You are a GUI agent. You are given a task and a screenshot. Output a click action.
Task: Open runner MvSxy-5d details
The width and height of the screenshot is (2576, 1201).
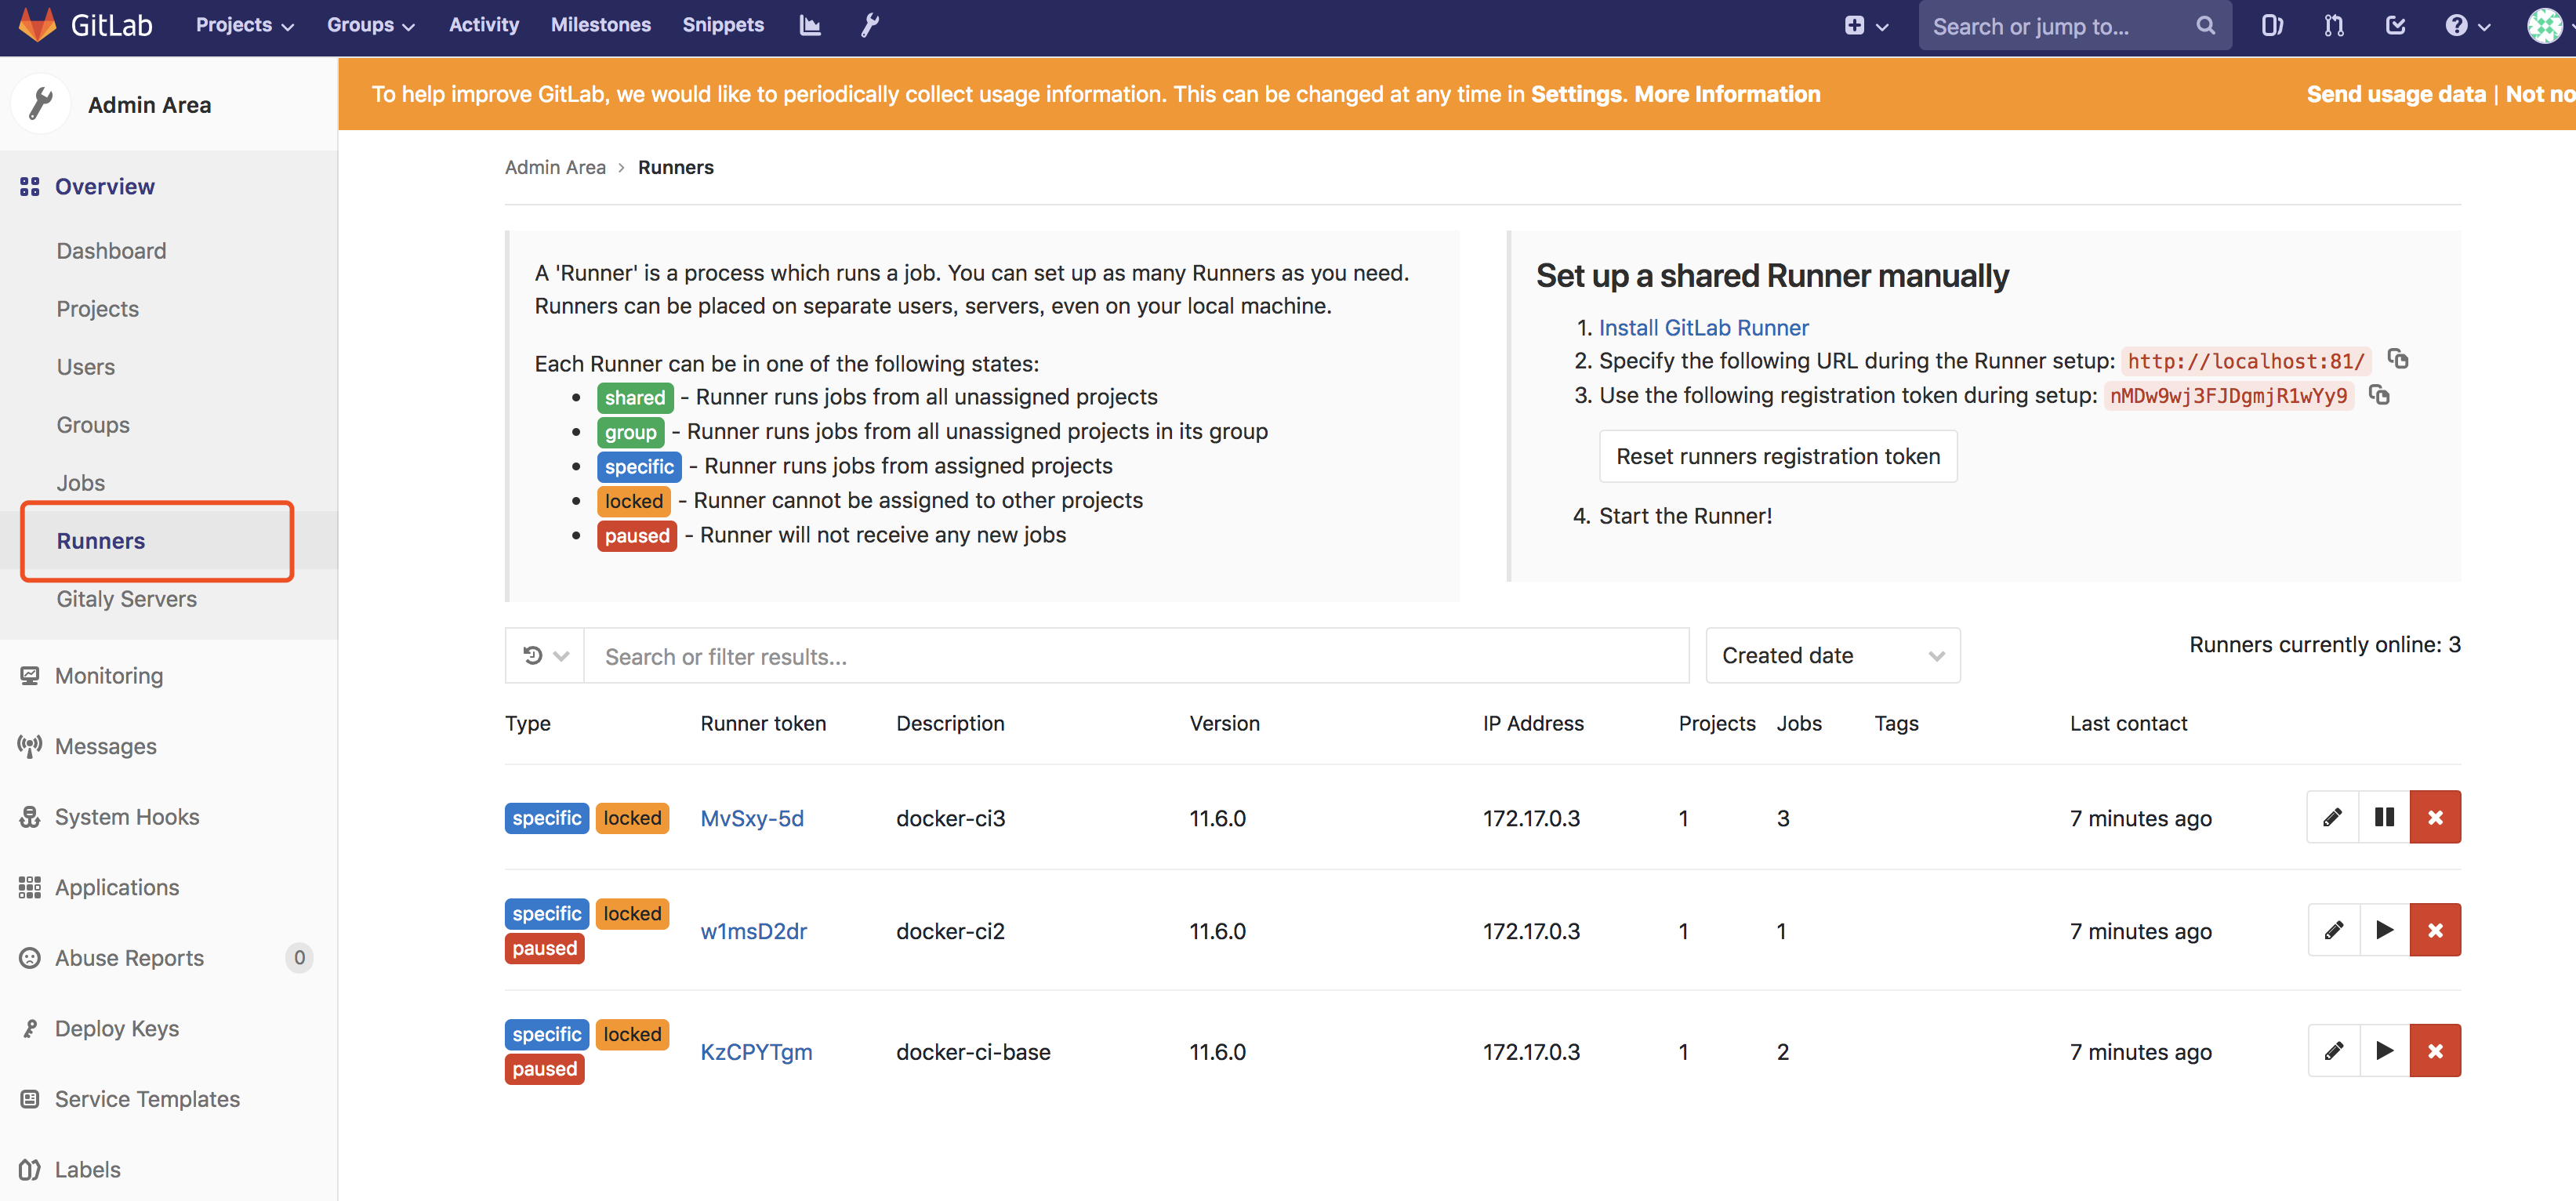click(x=751, y=817)
